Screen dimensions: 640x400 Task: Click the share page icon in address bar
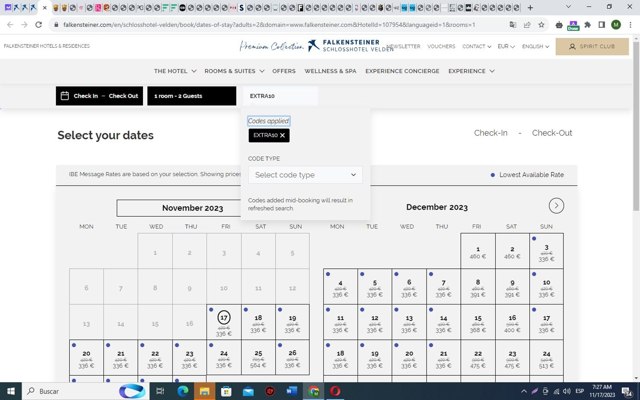pyautogui.click(x=527, y=25)
